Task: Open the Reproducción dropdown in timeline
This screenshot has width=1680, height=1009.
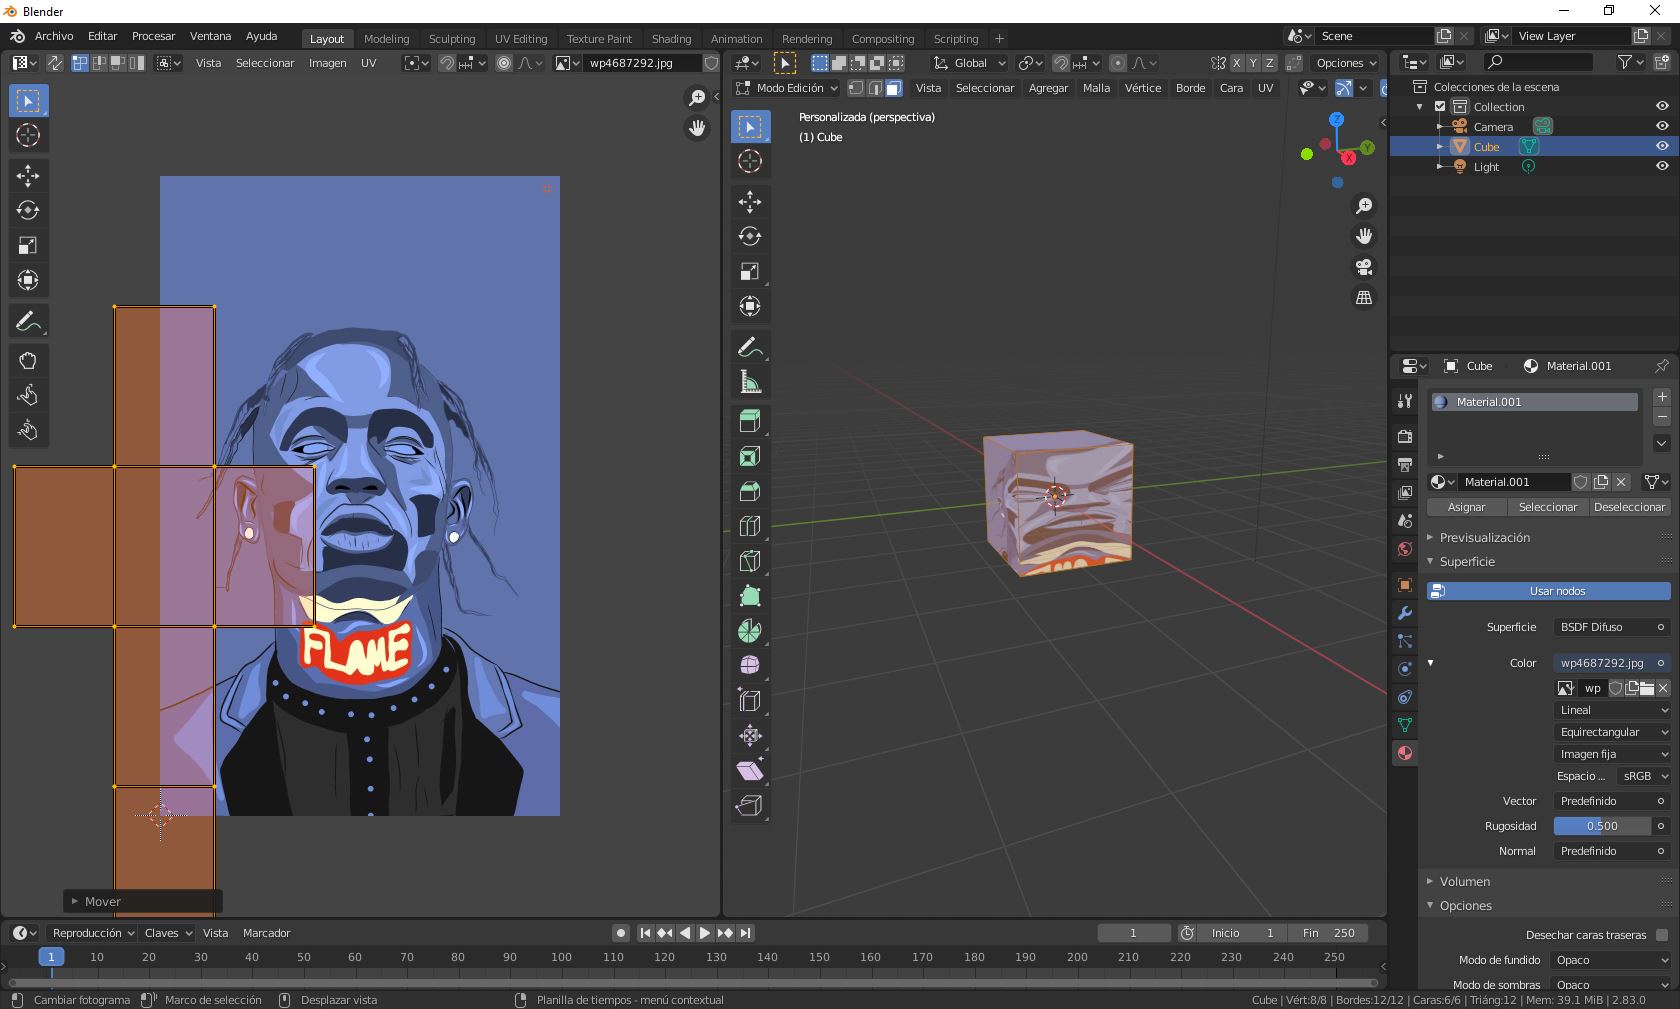Action: click(x=91, y=933)
